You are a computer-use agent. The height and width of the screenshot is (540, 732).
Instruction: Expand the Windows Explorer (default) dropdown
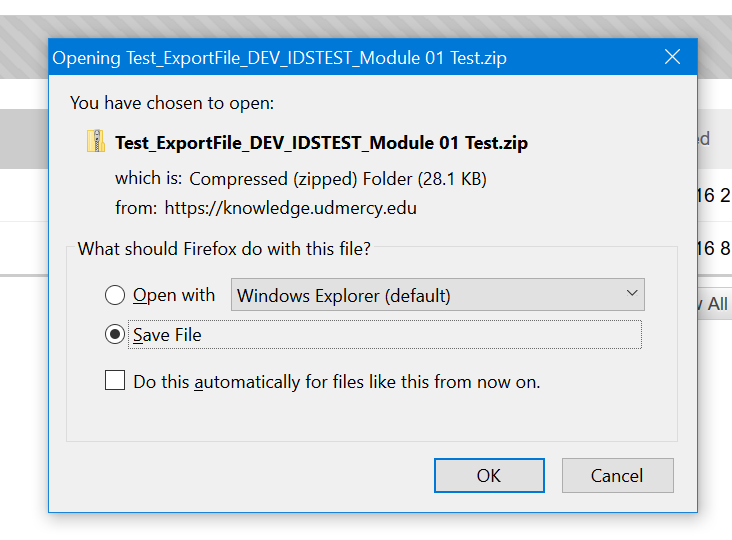[437, 295]
